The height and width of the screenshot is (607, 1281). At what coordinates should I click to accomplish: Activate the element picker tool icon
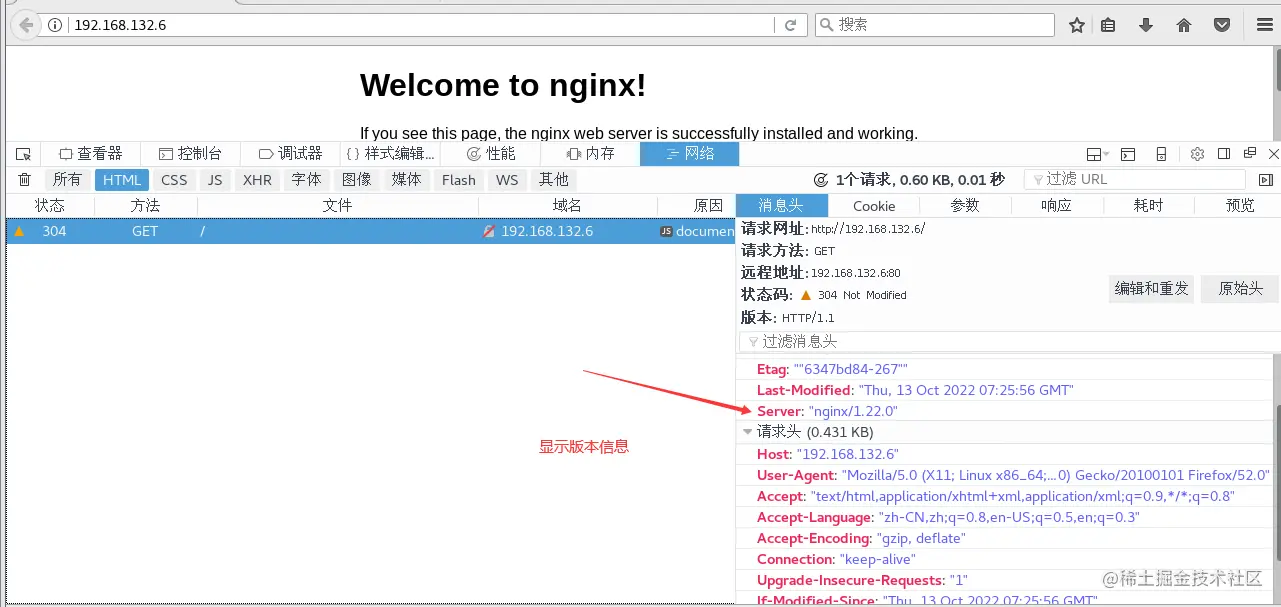[24, 154]
